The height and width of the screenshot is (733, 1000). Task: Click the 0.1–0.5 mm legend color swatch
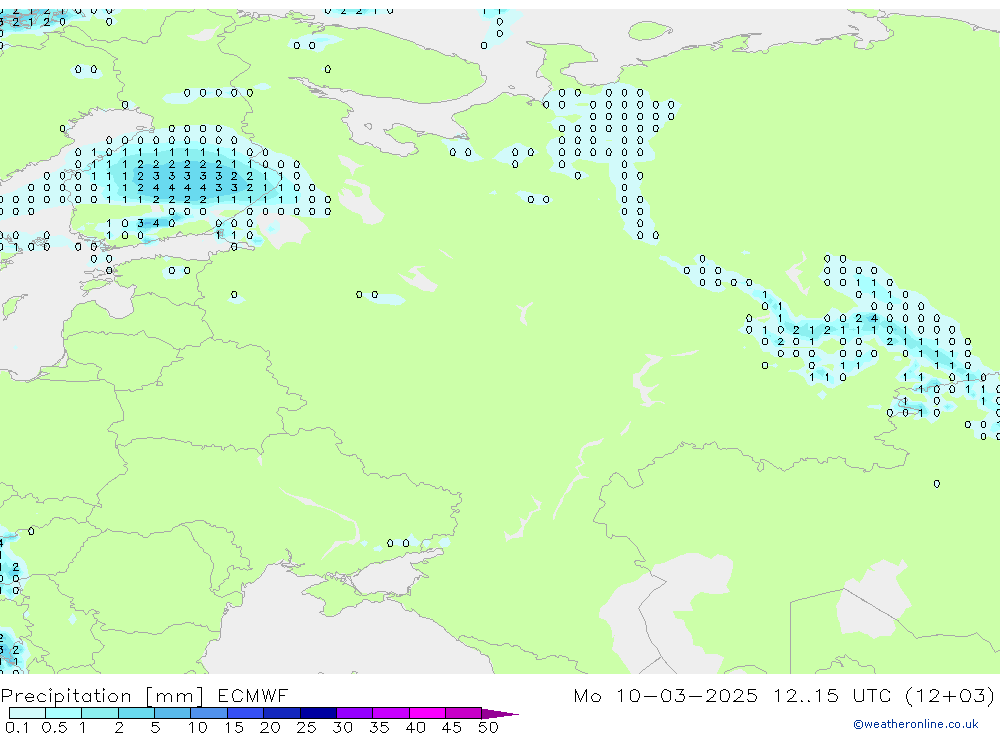click(x=27, y=713)
